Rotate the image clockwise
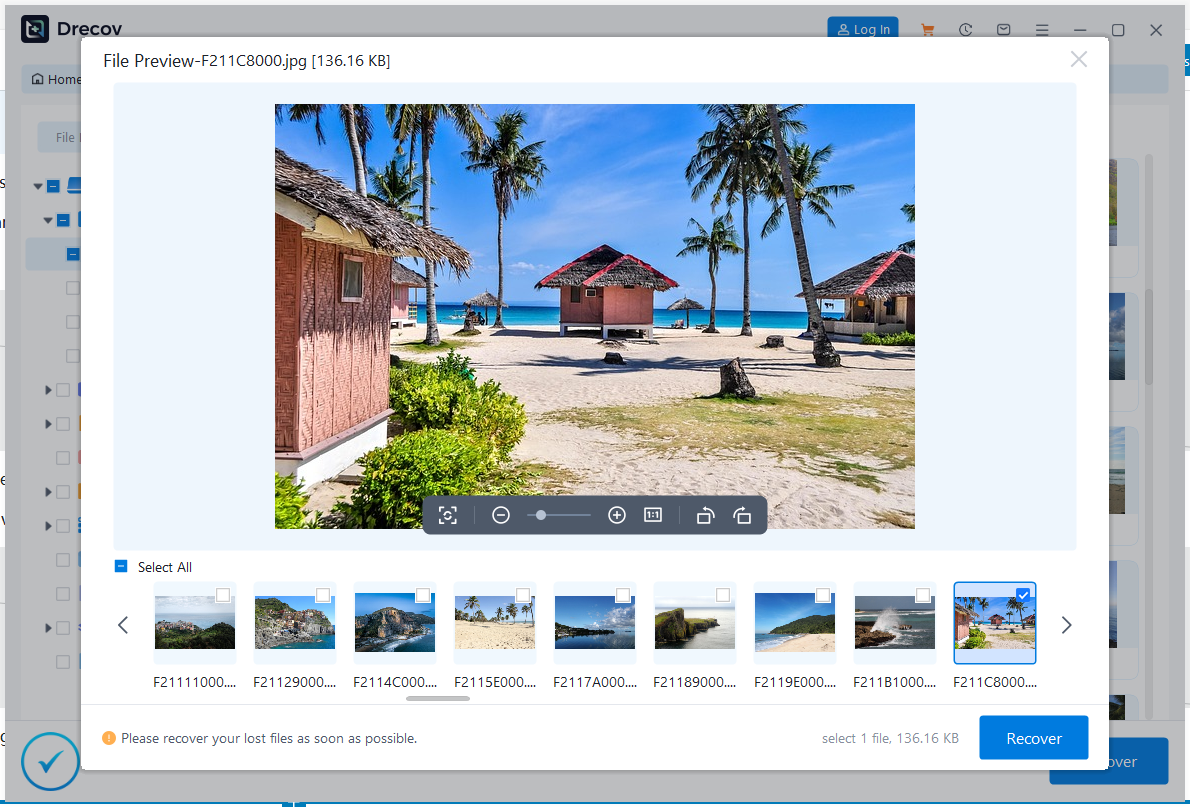The width and height of the screenshot is (1190, 807). pyautogui.click(x=743, y=514)
